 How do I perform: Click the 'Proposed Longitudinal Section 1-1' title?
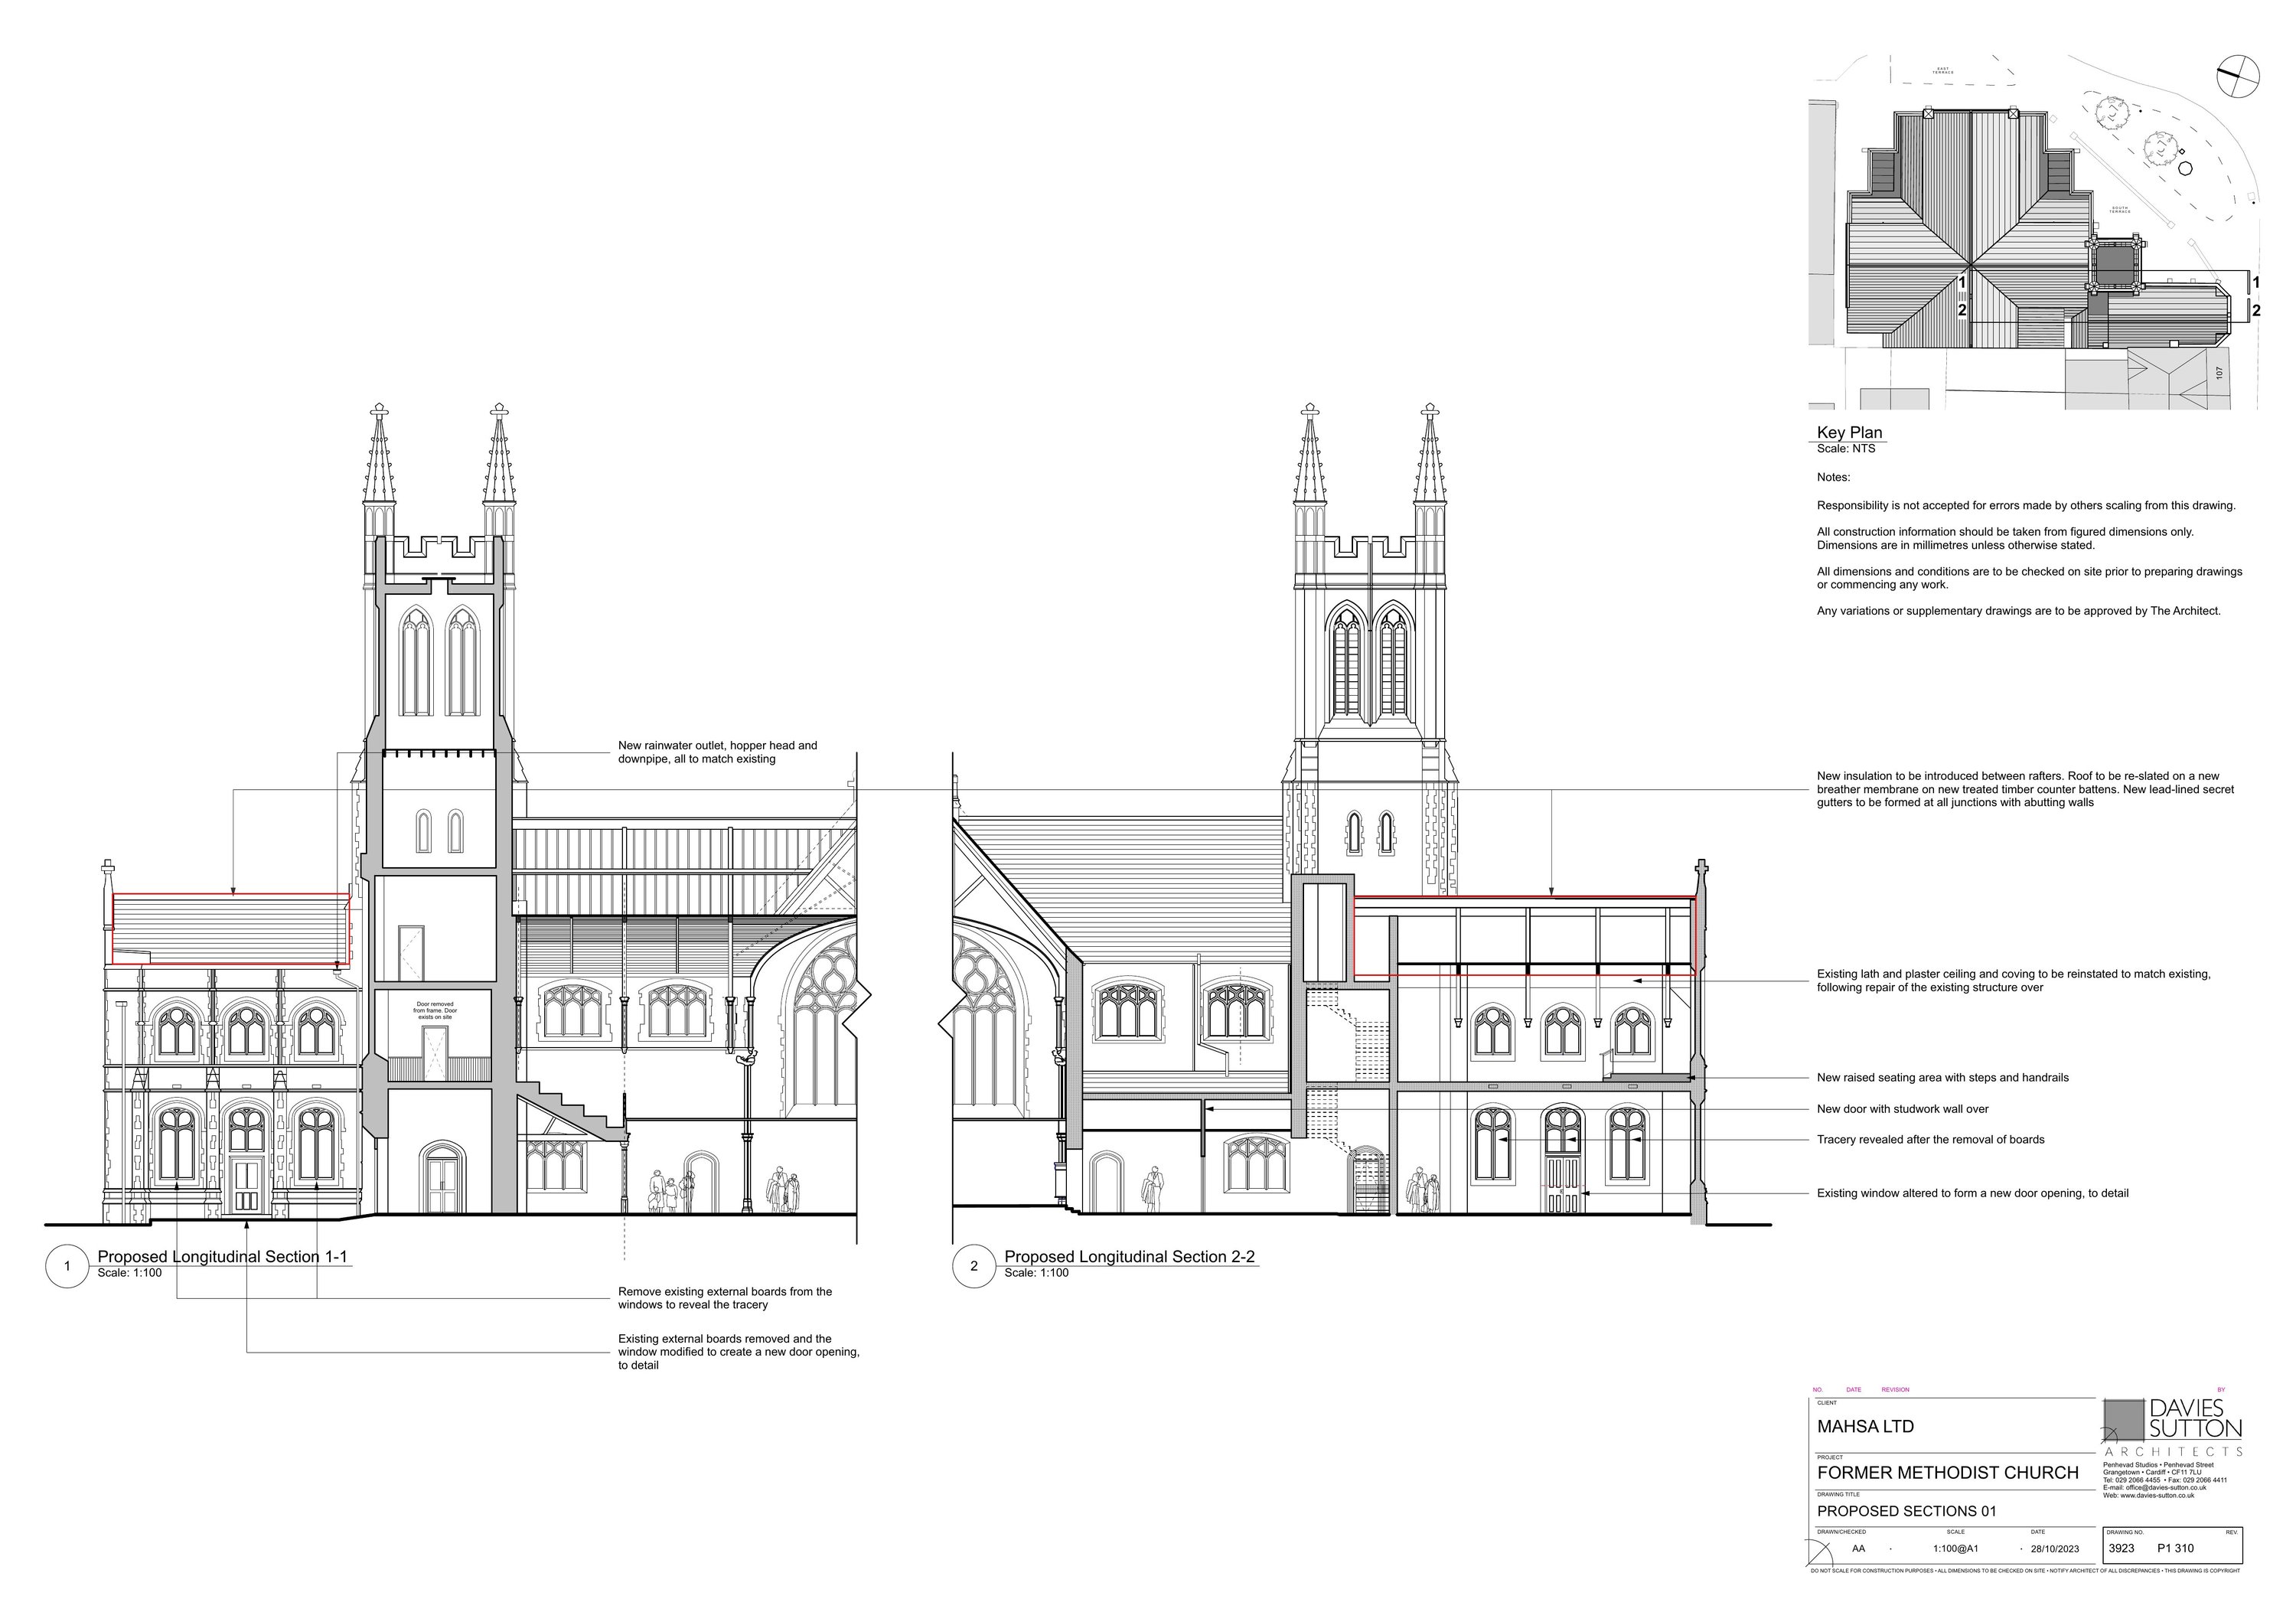point(222,1257)
